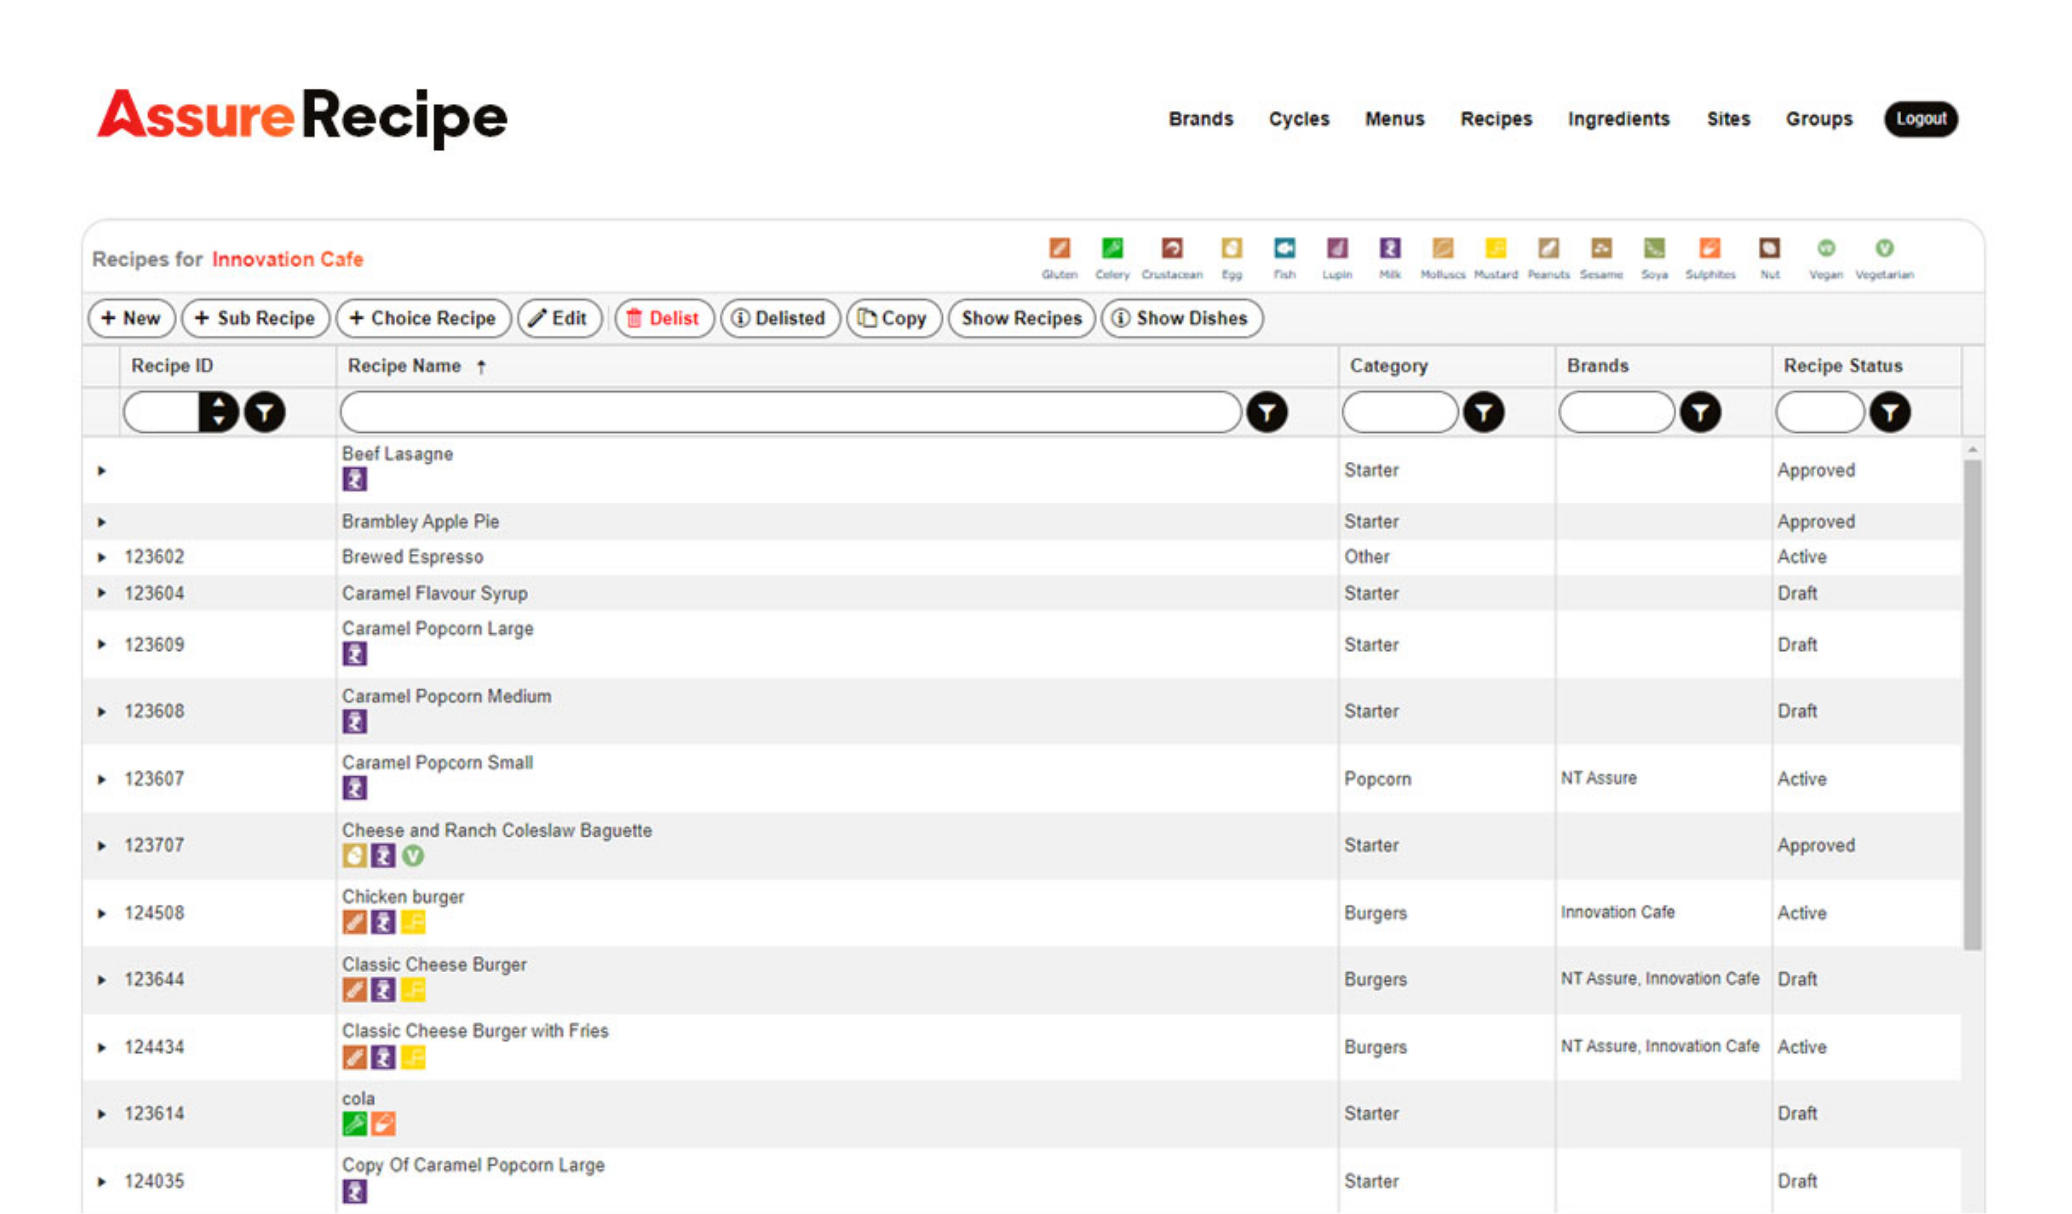Show Delisted recipes

780,318
